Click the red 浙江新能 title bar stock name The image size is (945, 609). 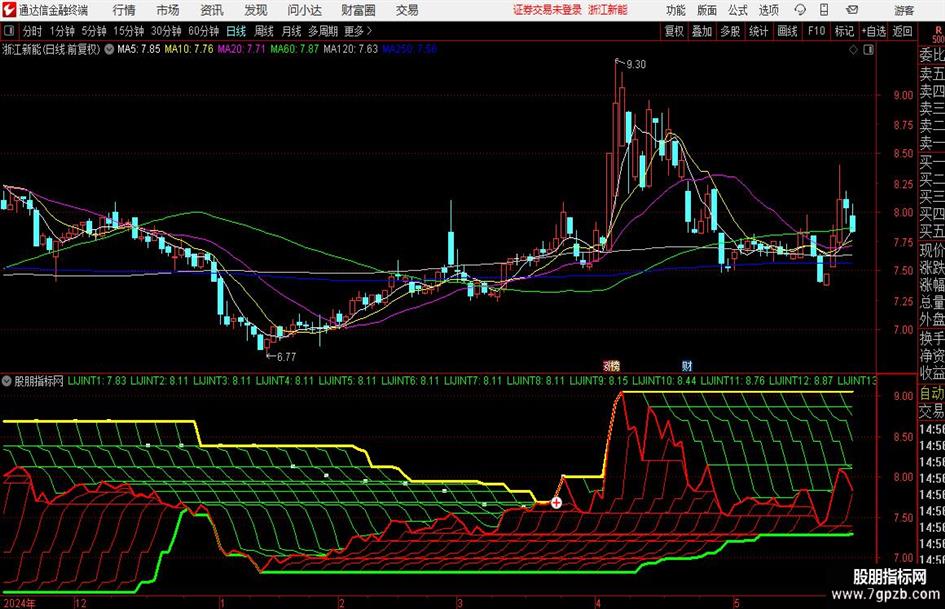[608, 10]
